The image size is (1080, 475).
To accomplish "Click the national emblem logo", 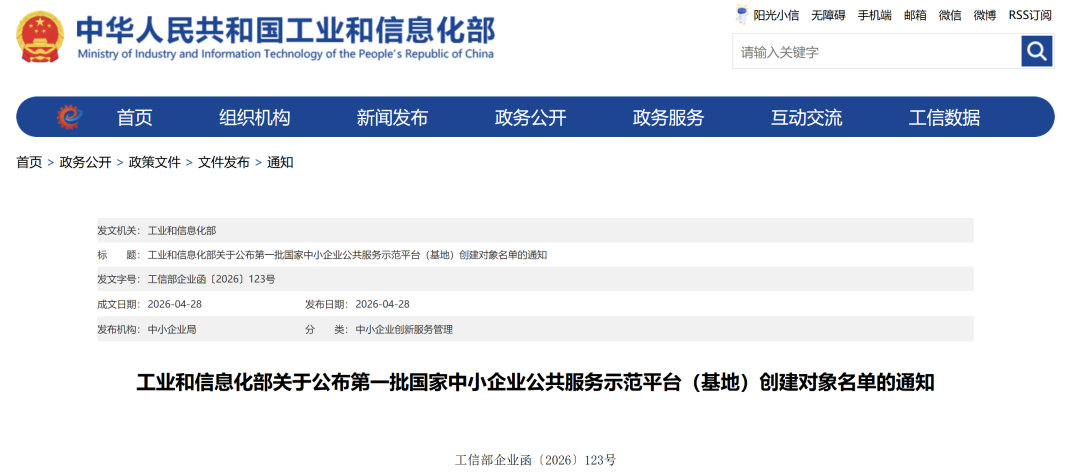I will tap(40, 37).
